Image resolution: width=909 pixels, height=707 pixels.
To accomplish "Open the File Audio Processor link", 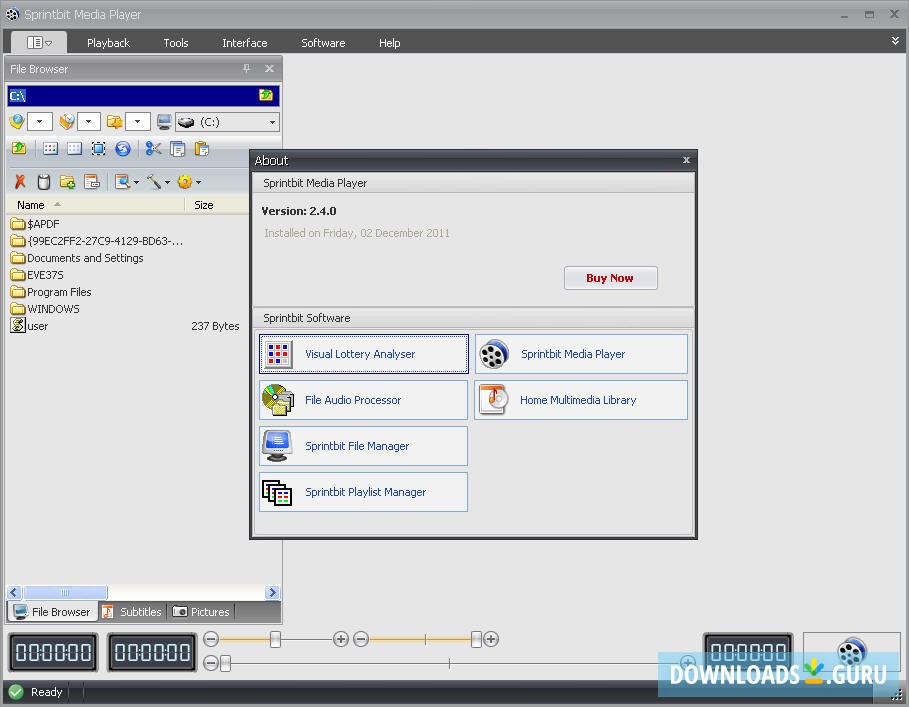I will click(x=363, y=400).
